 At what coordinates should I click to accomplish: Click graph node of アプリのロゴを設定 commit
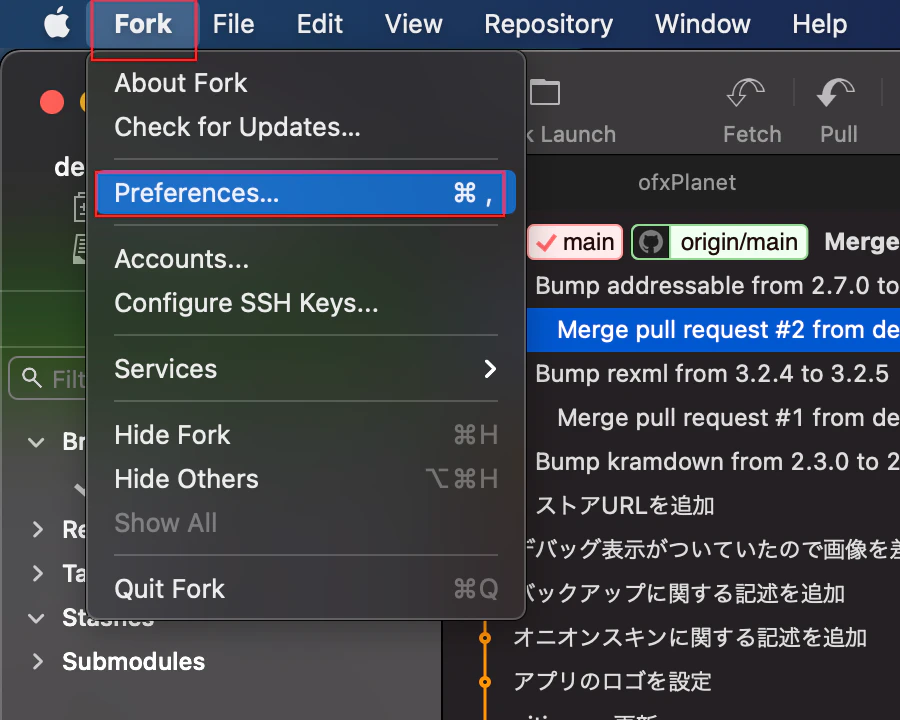(x=485, y=682)
